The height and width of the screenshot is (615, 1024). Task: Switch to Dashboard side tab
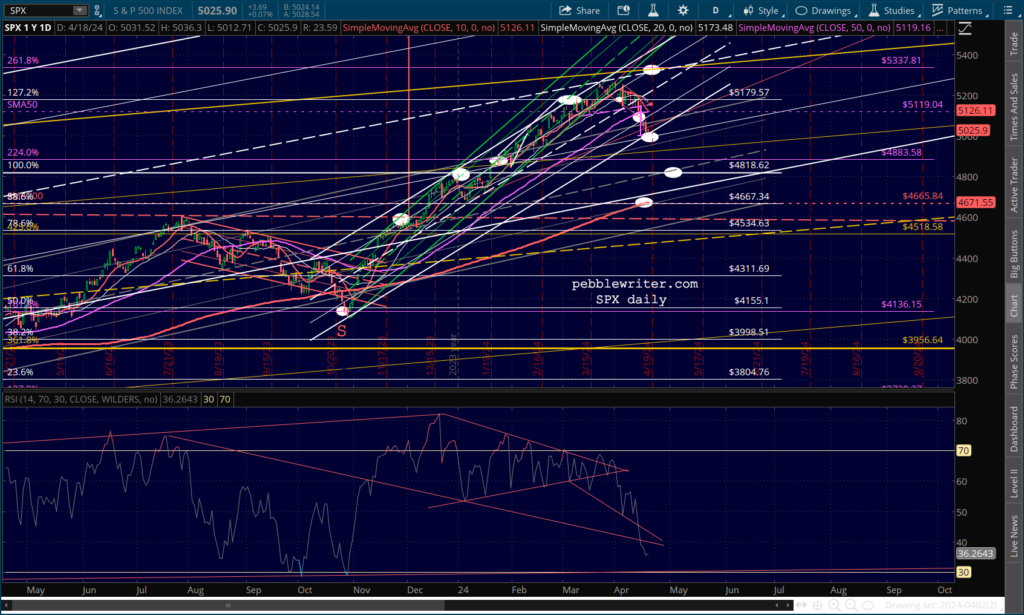coord(1014,428)
